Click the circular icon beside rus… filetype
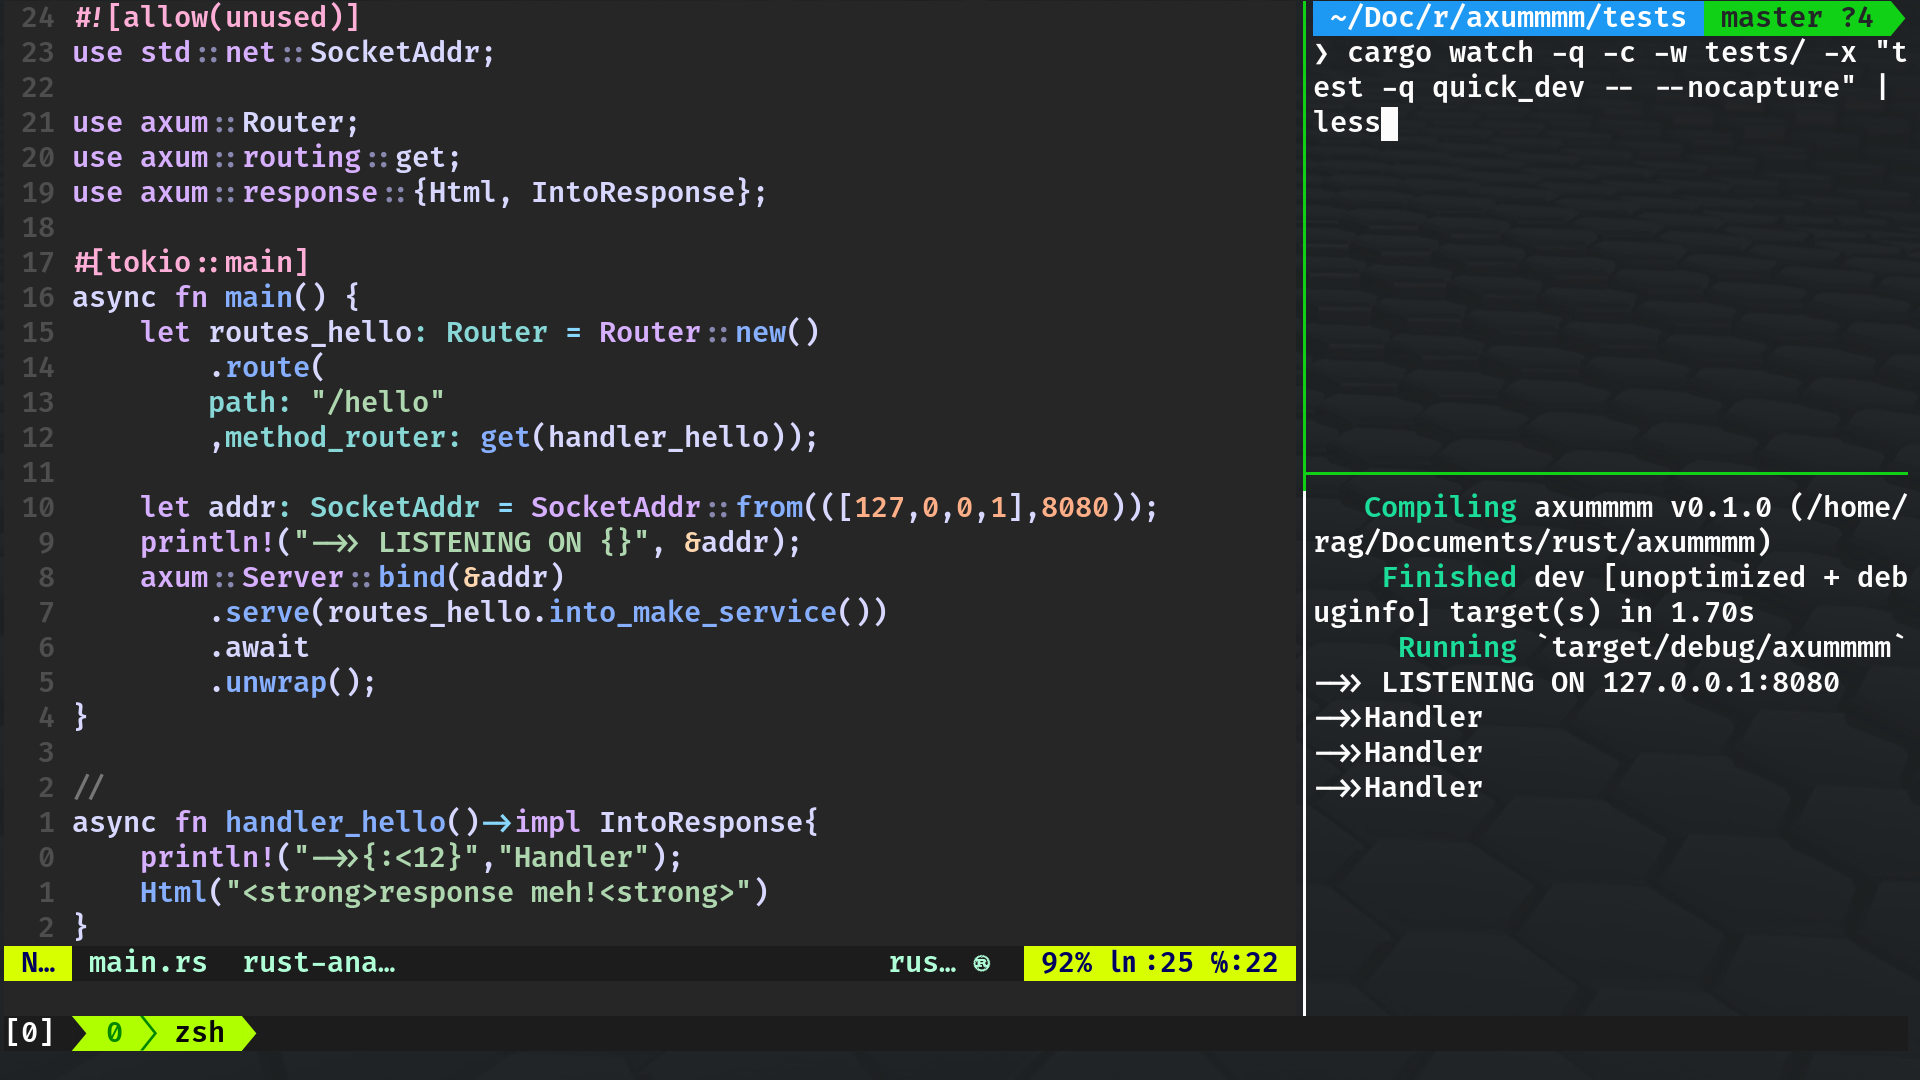1920x1080 pixels. pos(982,963)
